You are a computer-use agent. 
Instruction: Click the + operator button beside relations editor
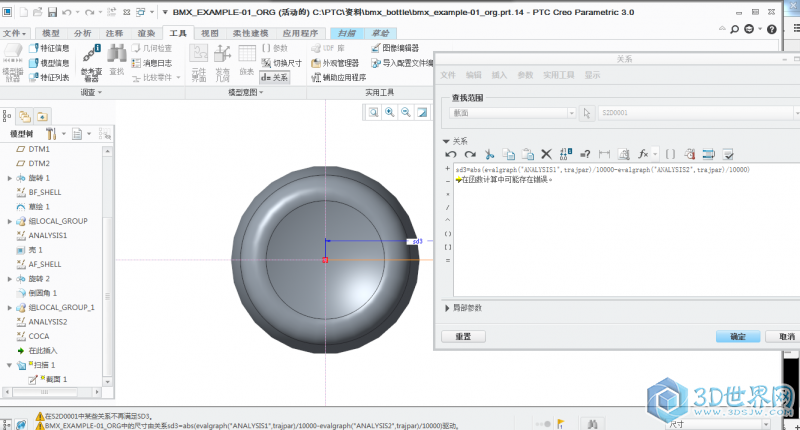[448, 168]
